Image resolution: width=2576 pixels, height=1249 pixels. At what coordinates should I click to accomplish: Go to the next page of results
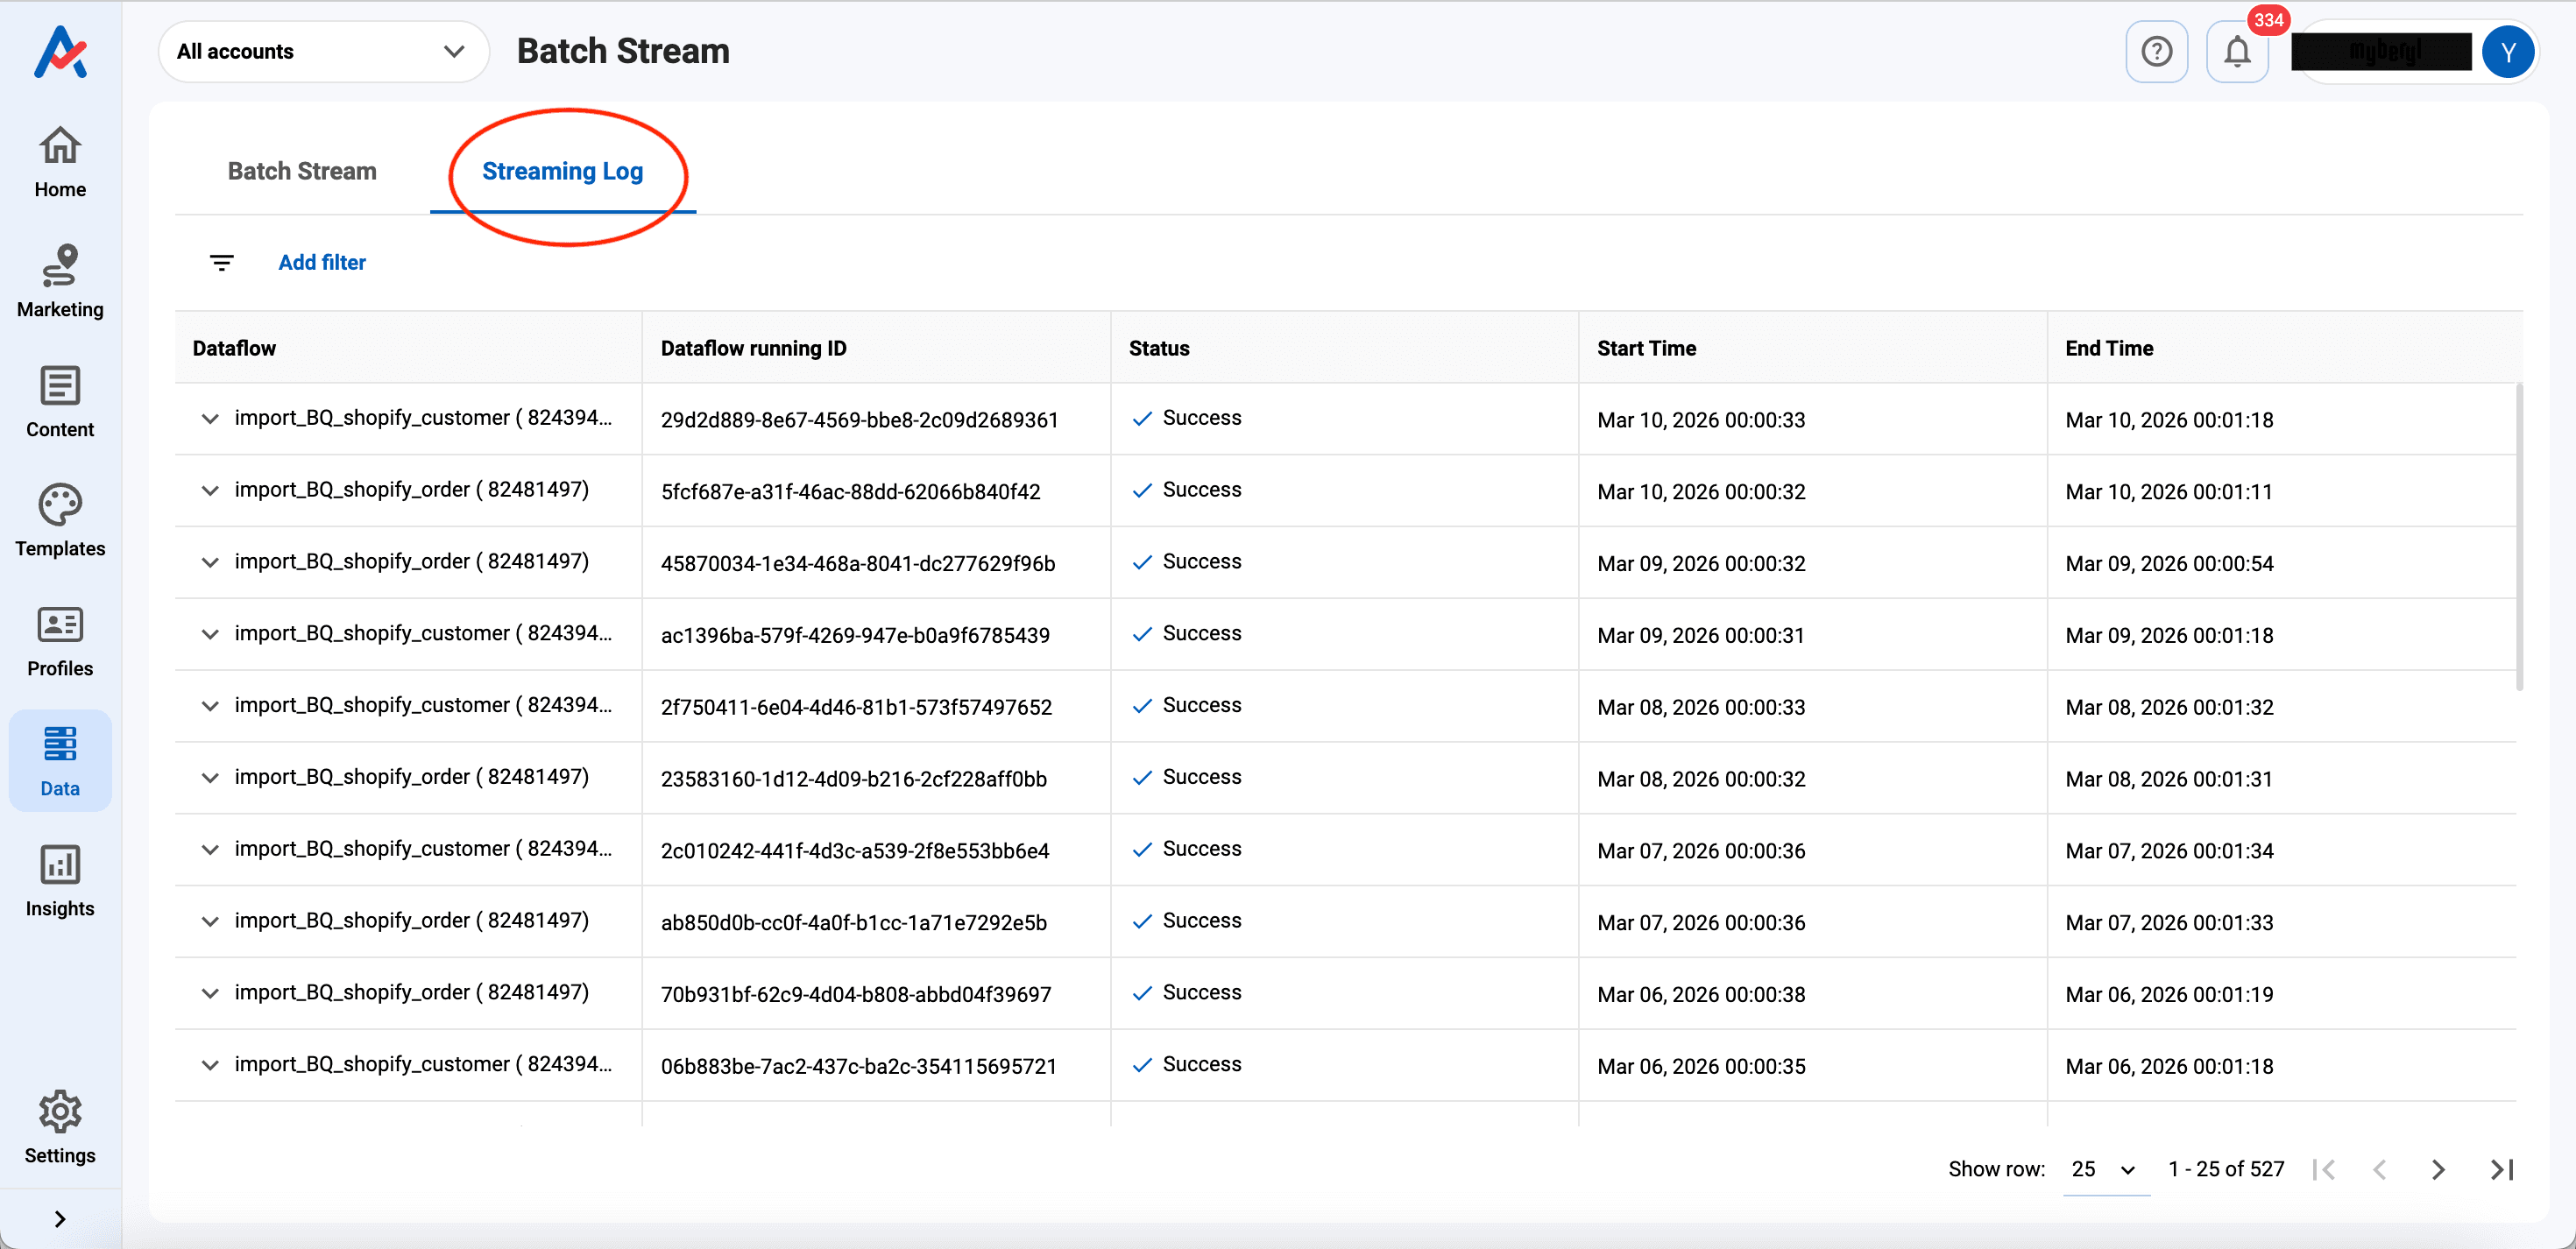[2436, 1168]
